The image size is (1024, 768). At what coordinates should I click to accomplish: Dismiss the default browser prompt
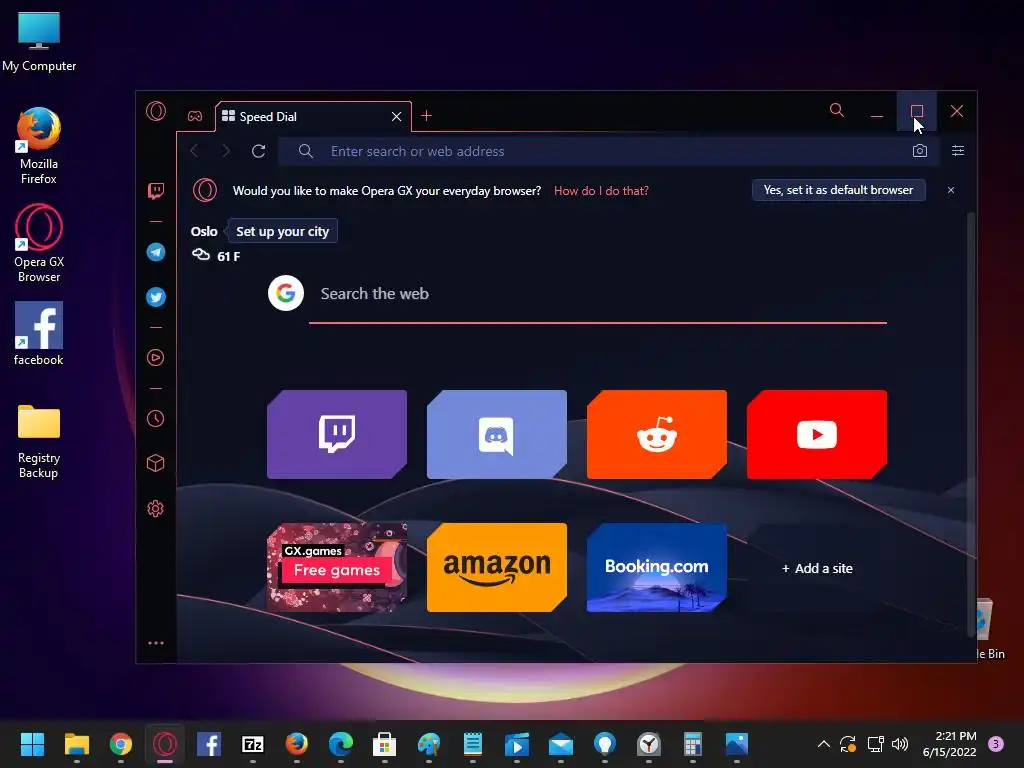(951, 190)
